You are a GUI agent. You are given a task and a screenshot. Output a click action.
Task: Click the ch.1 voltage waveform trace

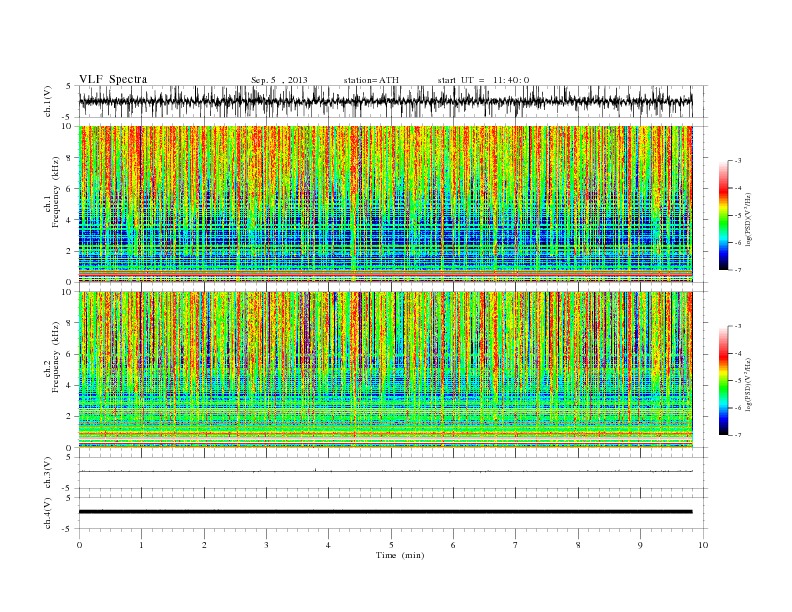[385, 101]
